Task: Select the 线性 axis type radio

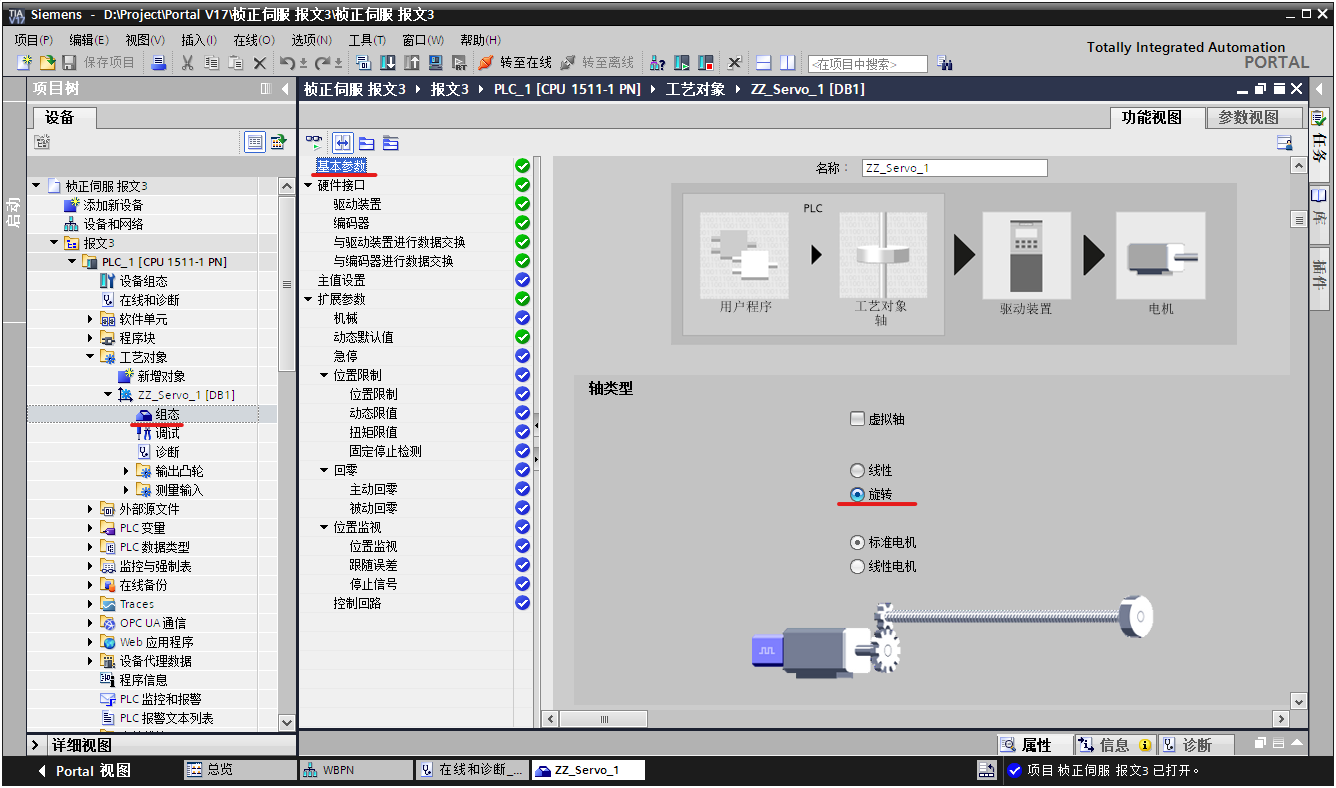Action: pyautogui.click(x=857, y=470)
